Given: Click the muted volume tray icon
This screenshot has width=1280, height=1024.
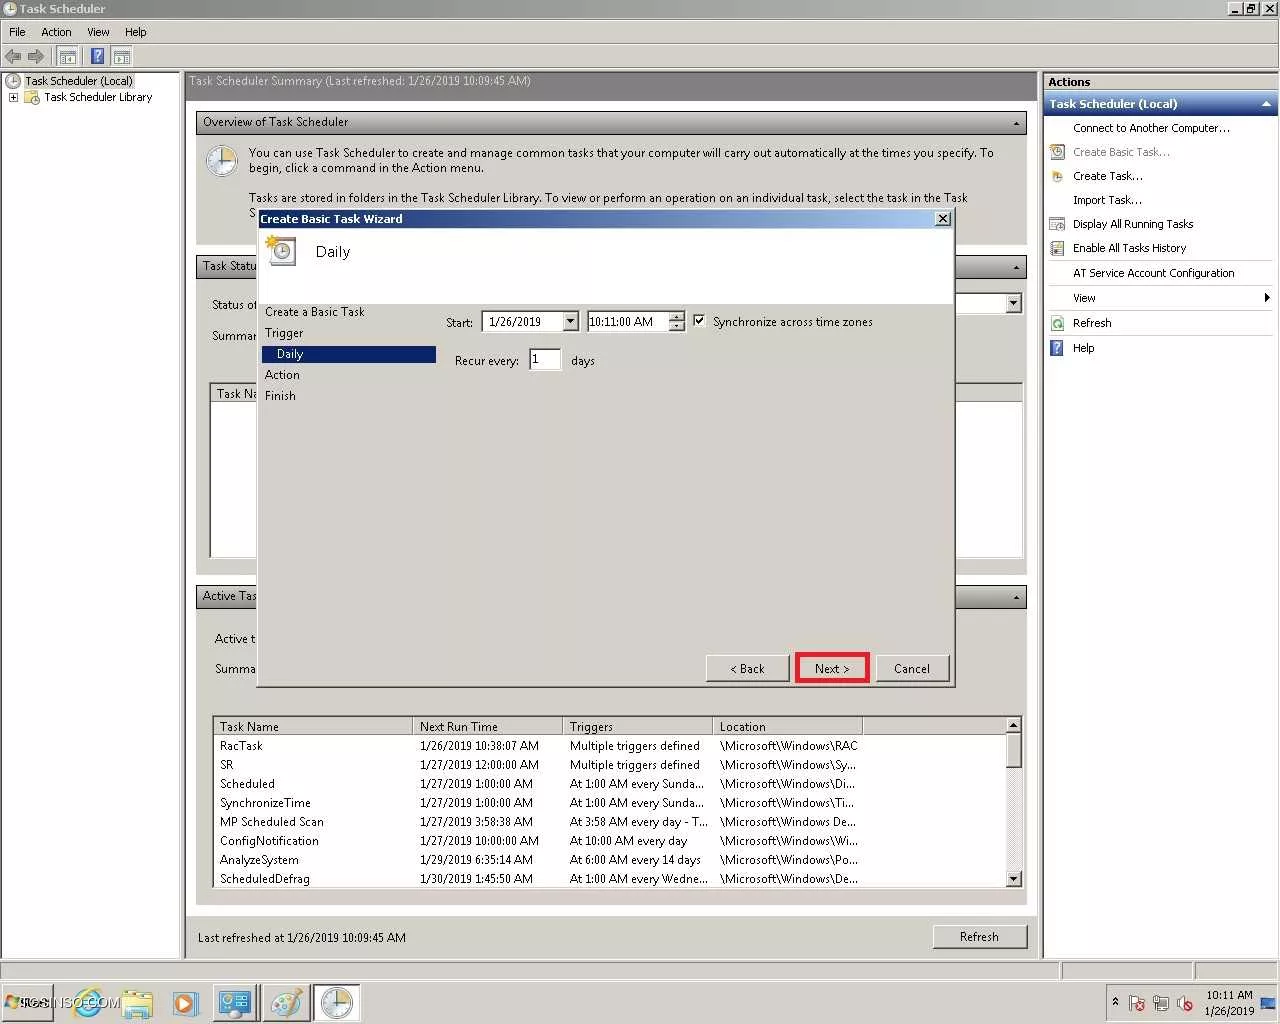Looking at the screenshot, I should (x=1185, y=1003).
